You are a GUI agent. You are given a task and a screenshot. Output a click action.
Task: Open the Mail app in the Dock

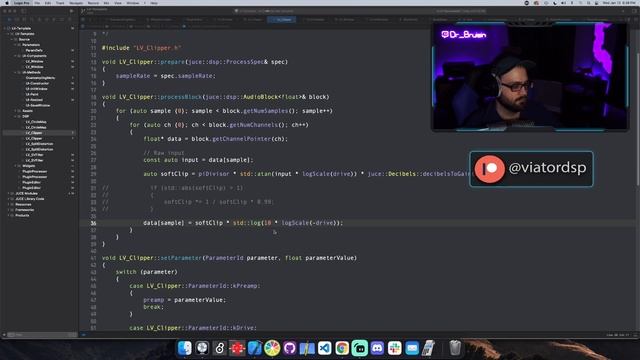click(x=412, y=348)
